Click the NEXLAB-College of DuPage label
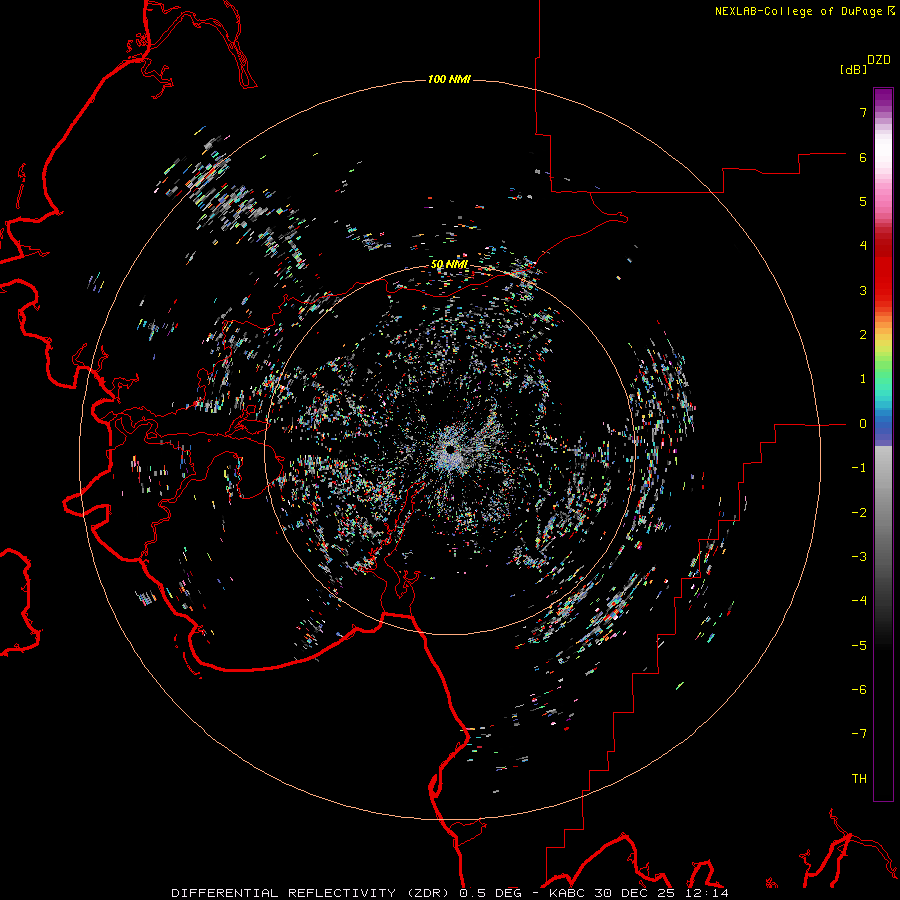900x900 pixels. pos(798,11)
